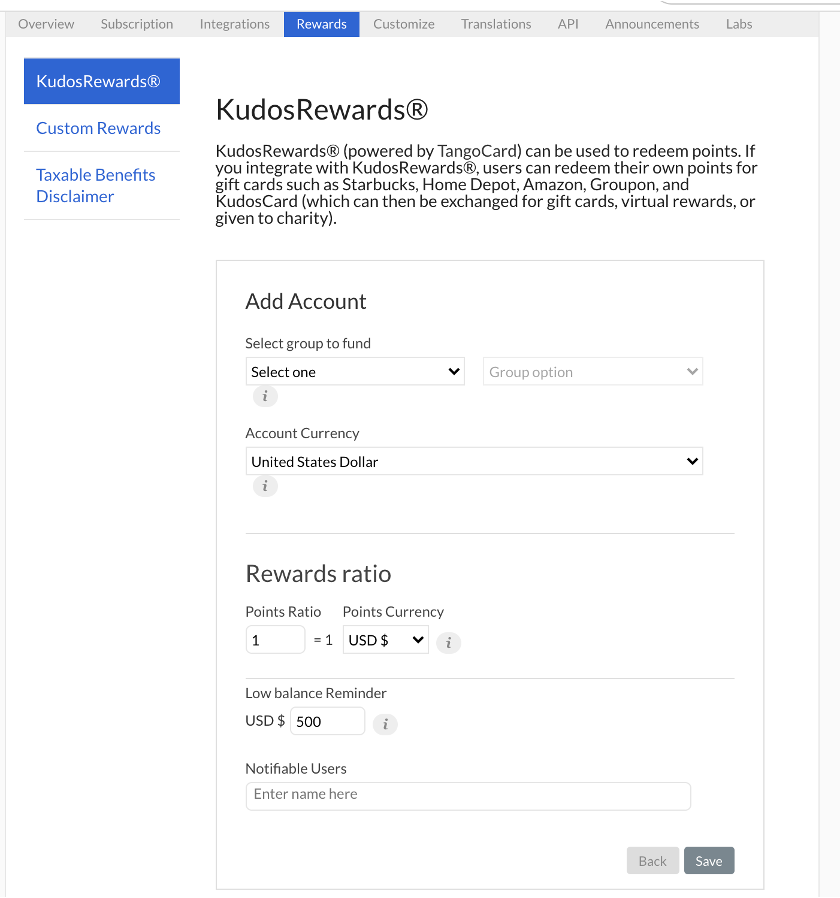Open the Select one group dropdown
The image size is (840, 898).
[x=355, y=372]
